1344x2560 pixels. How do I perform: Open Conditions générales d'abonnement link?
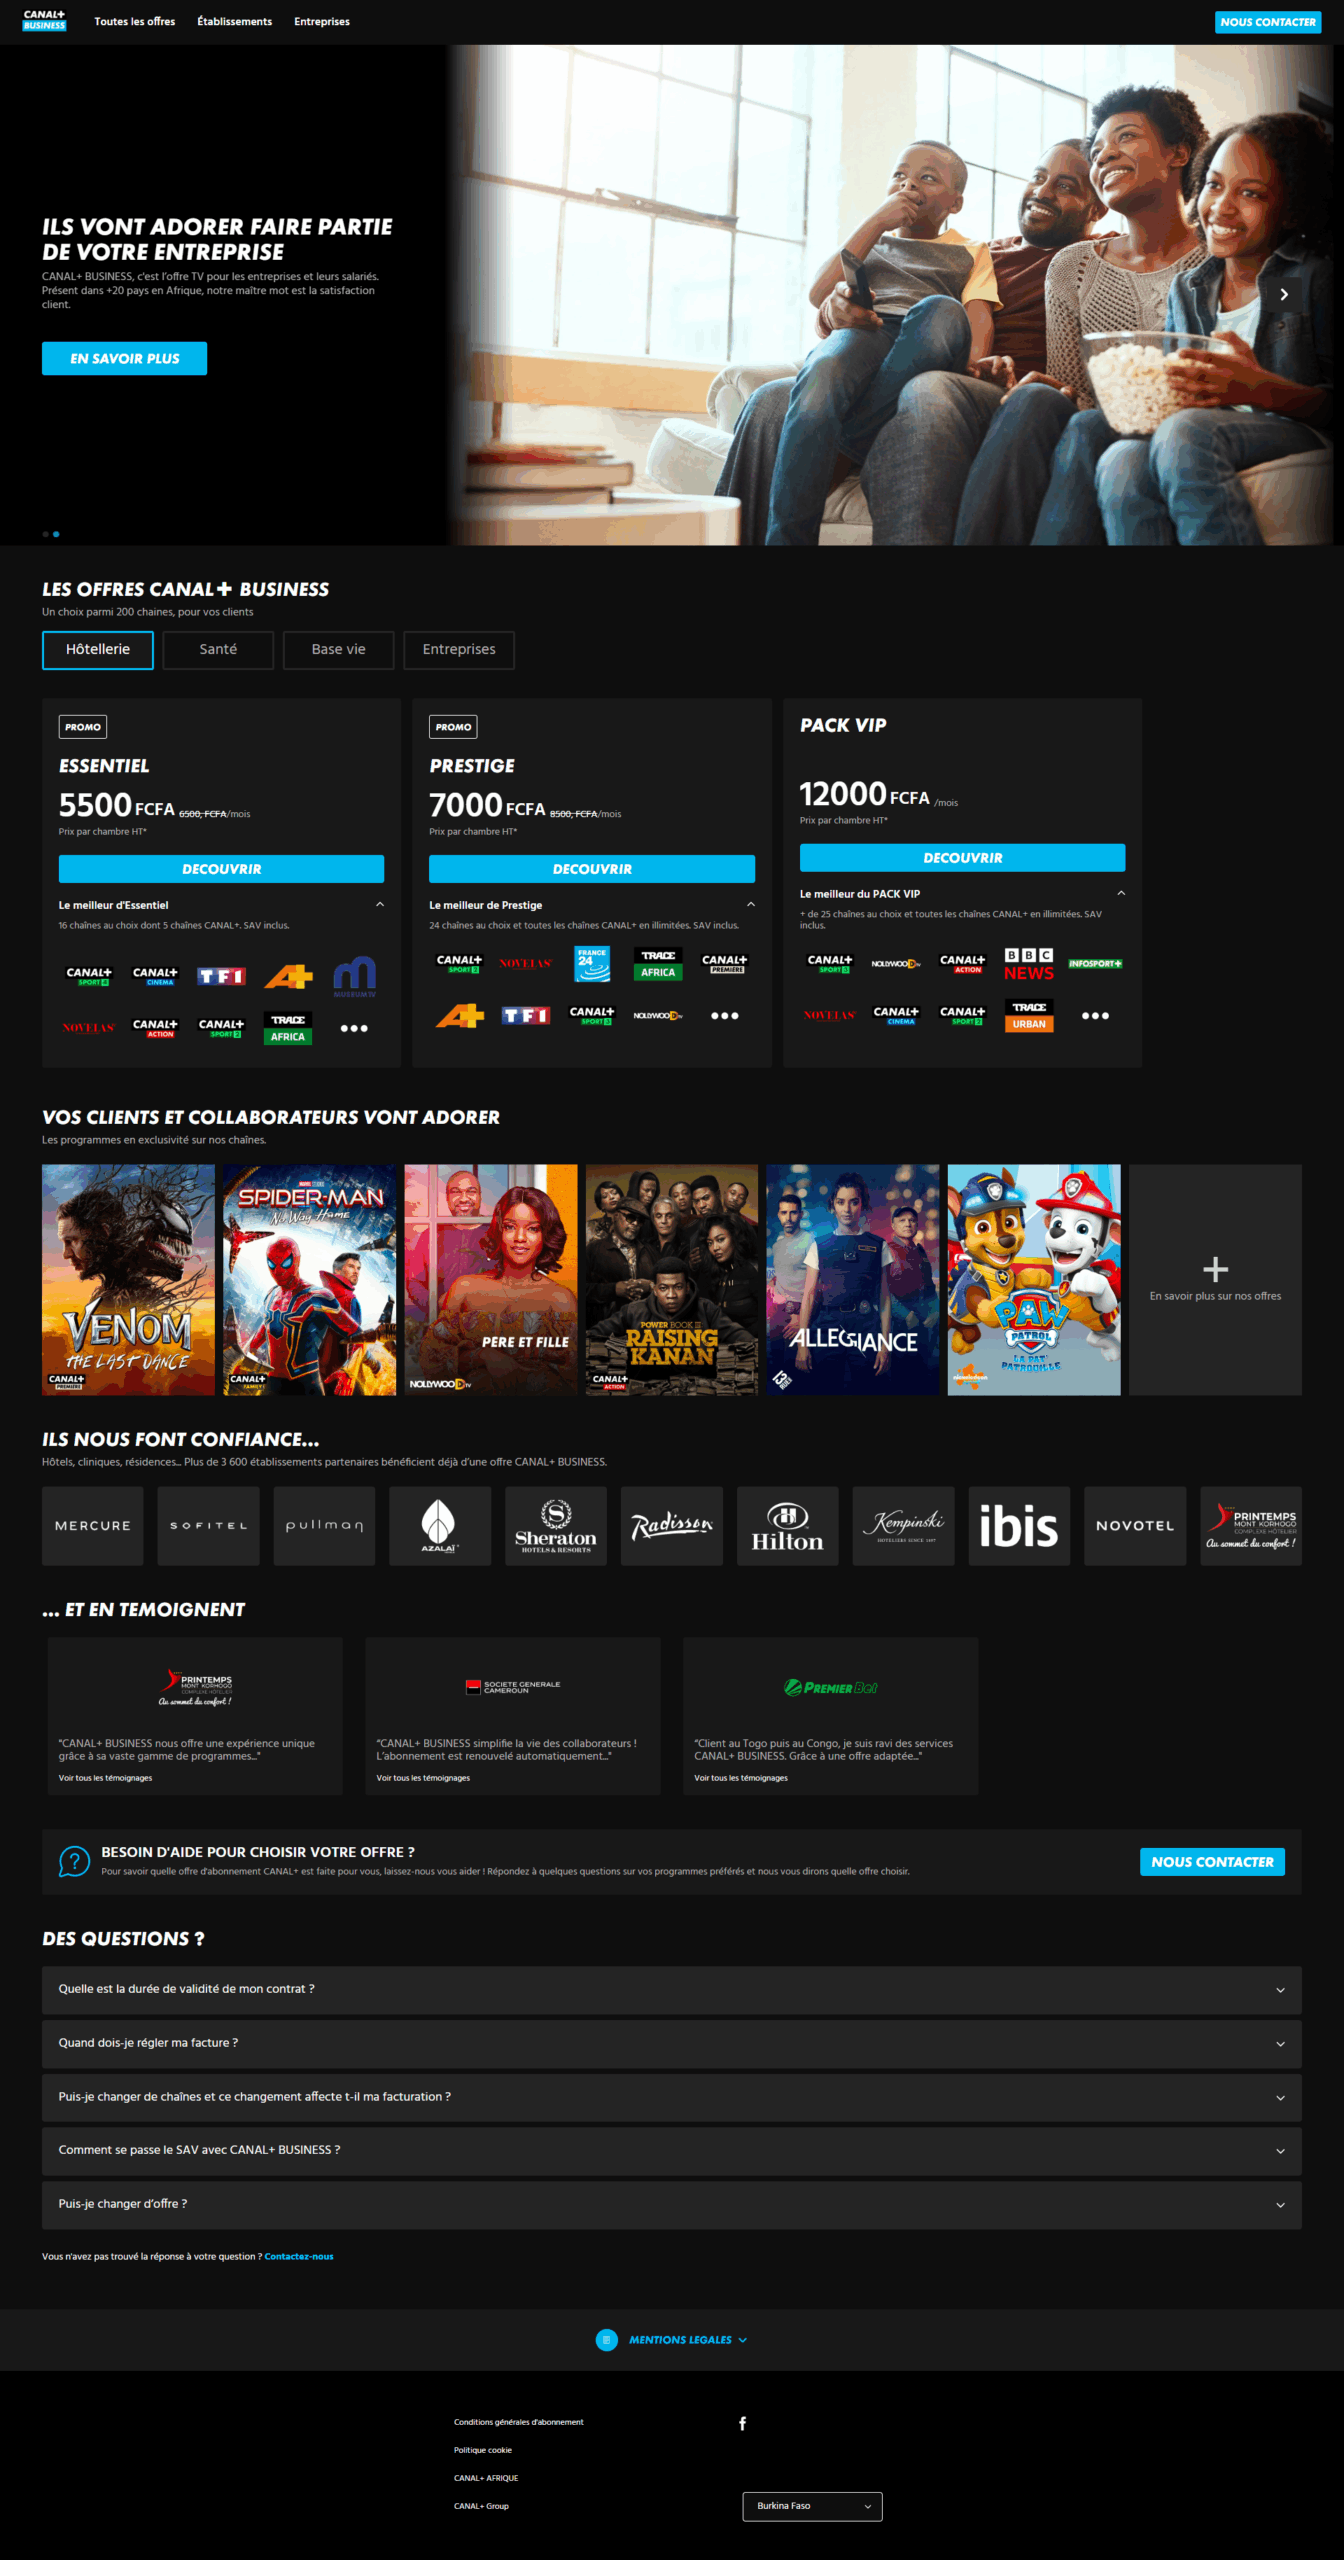tap(518, 2423)
